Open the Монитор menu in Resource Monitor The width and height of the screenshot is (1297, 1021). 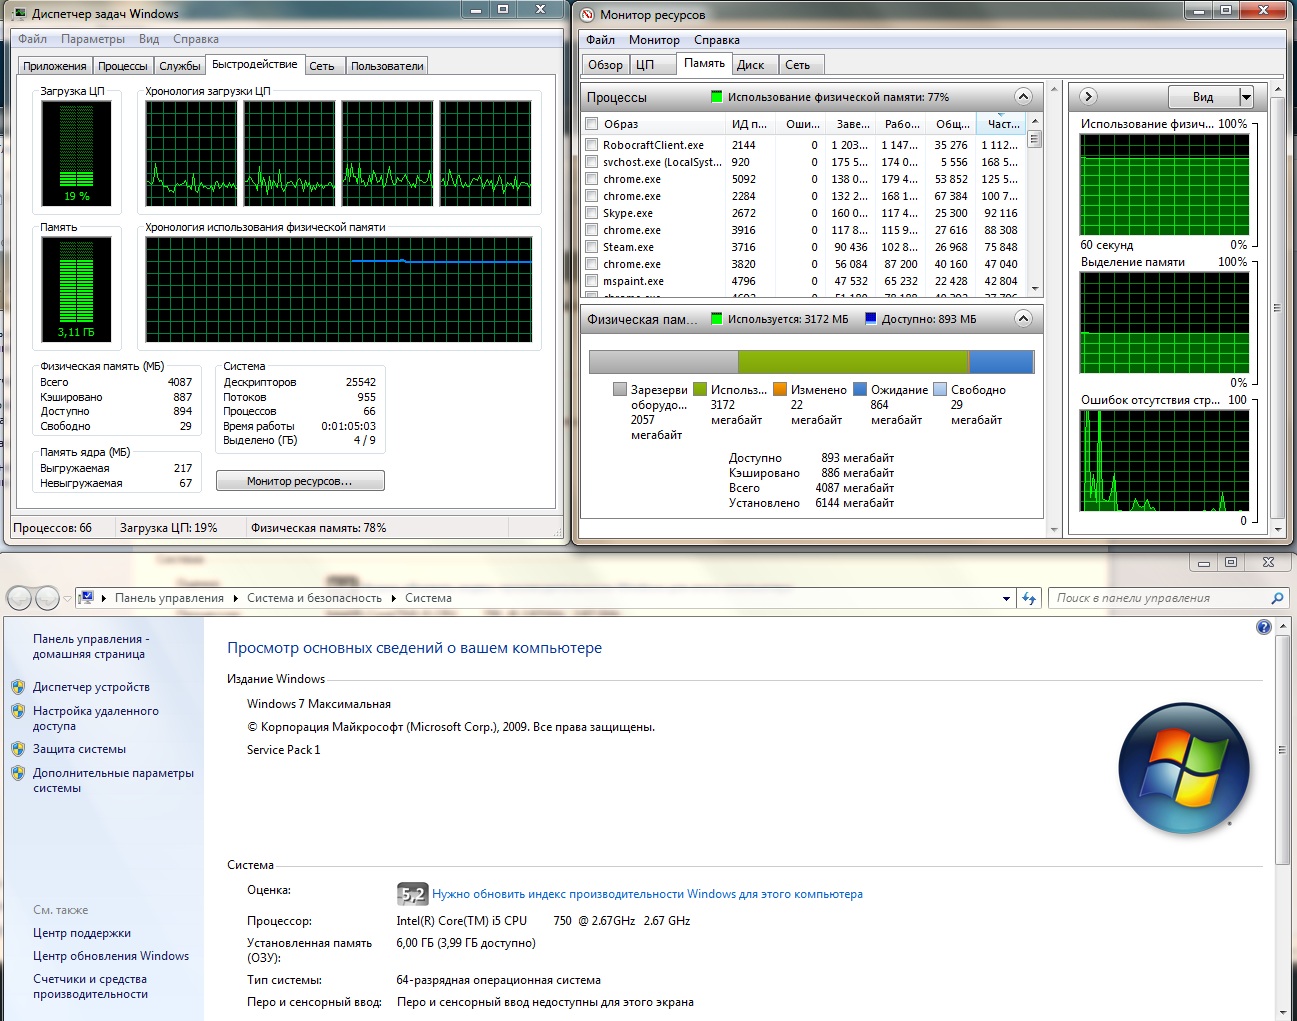(654, 40)
